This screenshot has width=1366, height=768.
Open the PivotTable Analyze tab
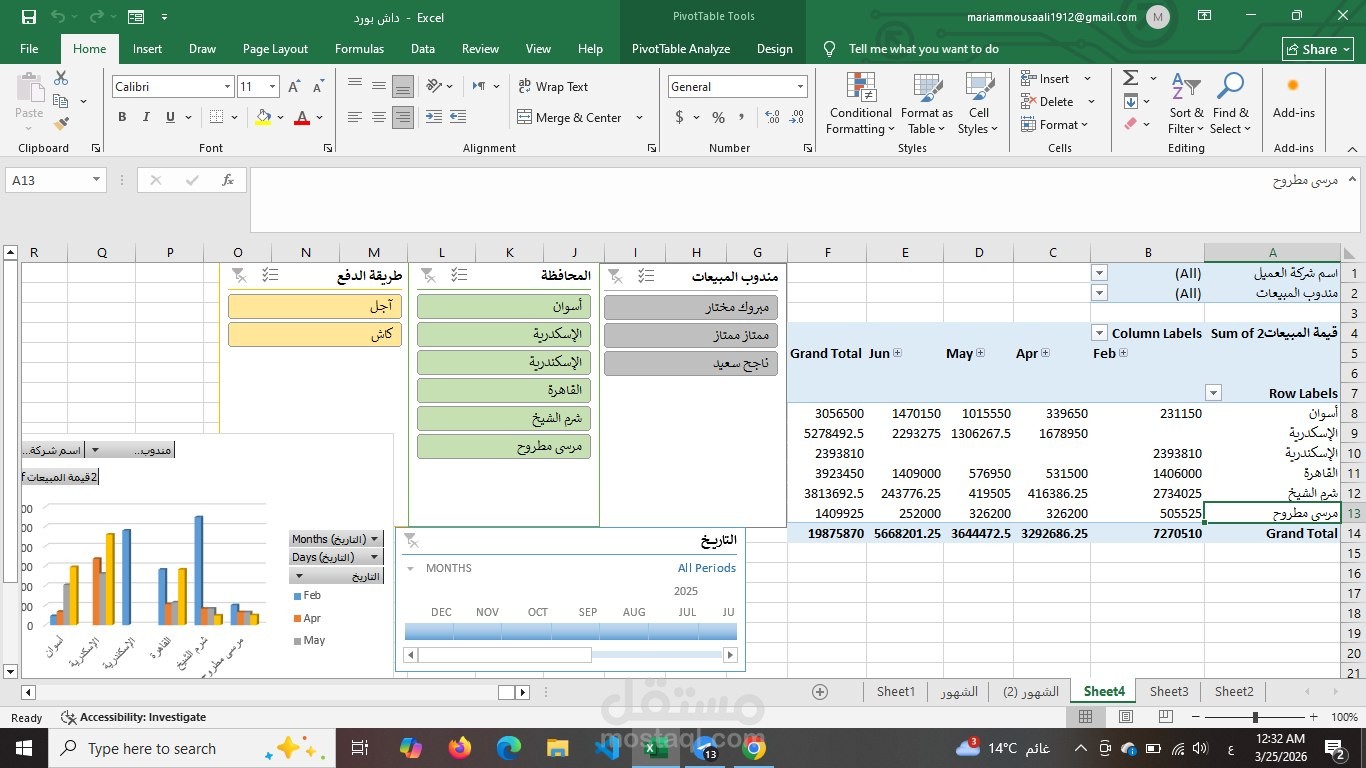point(681,48)
